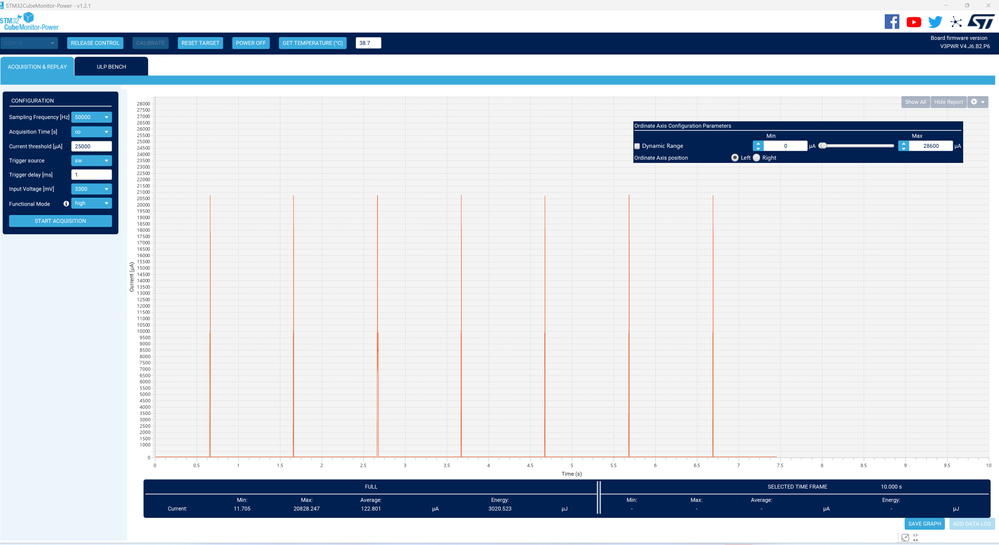Click the Trigger delay input field

91,175
